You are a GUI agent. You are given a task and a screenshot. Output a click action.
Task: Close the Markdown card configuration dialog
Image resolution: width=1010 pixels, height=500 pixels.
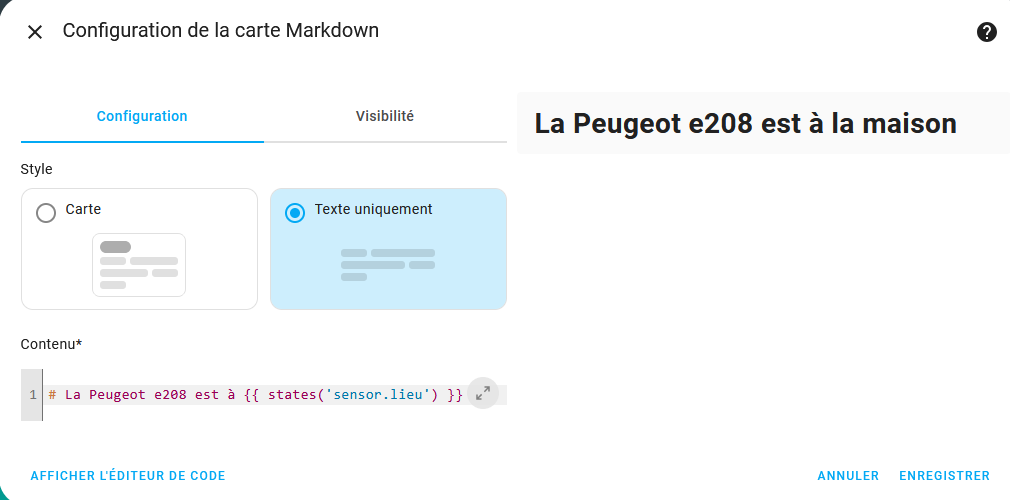35,32
